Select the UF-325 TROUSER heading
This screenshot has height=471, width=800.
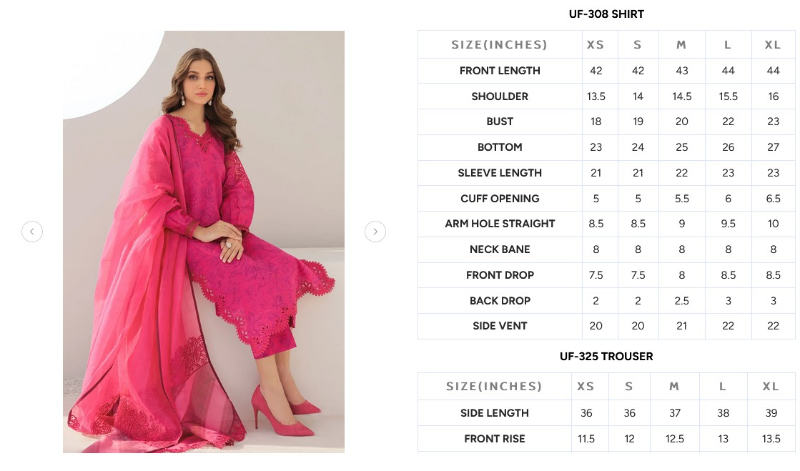[606, 356]
